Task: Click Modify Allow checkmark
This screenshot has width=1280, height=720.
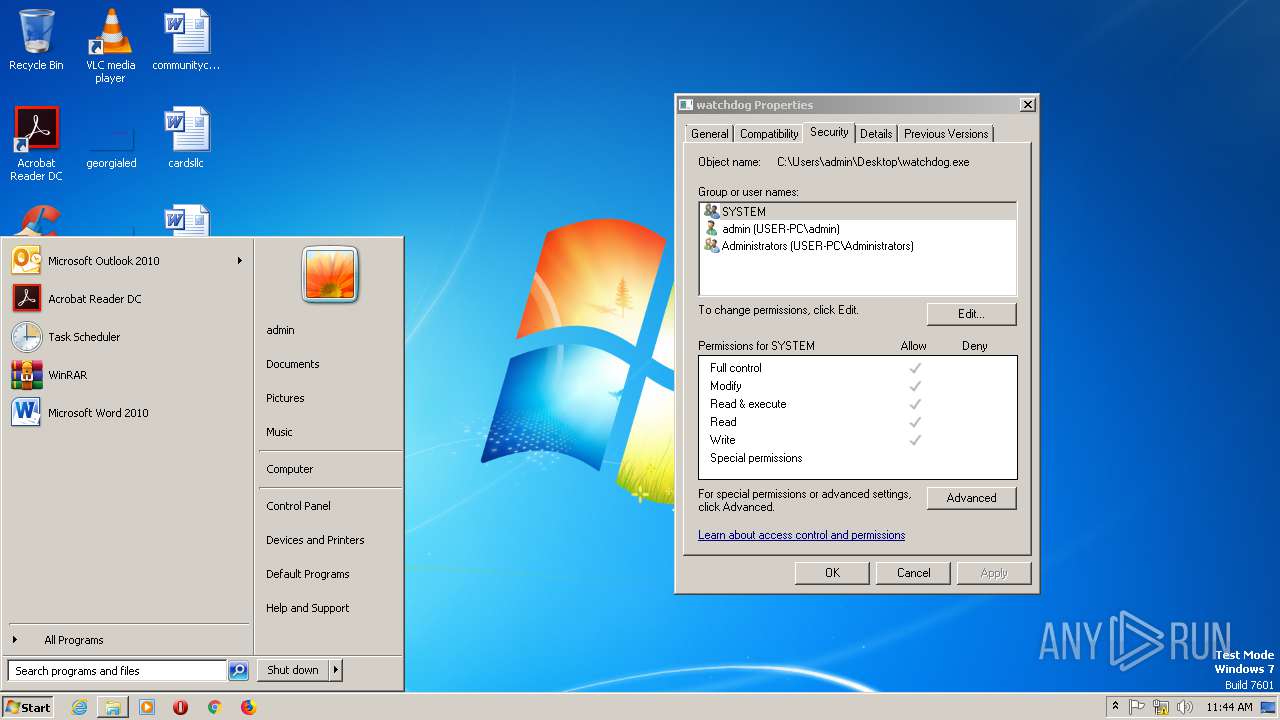Action: click(x=914, y=386)
